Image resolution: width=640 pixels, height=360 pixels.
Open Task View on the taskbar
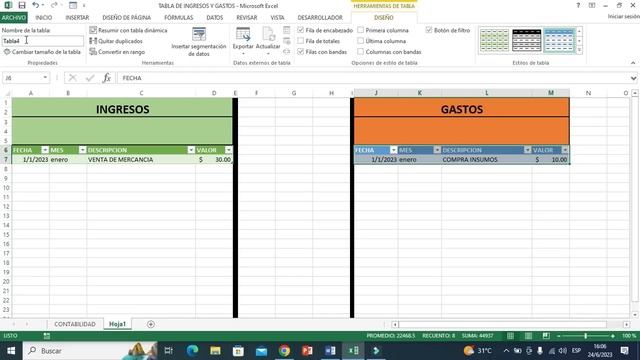(x=168, y=351)
